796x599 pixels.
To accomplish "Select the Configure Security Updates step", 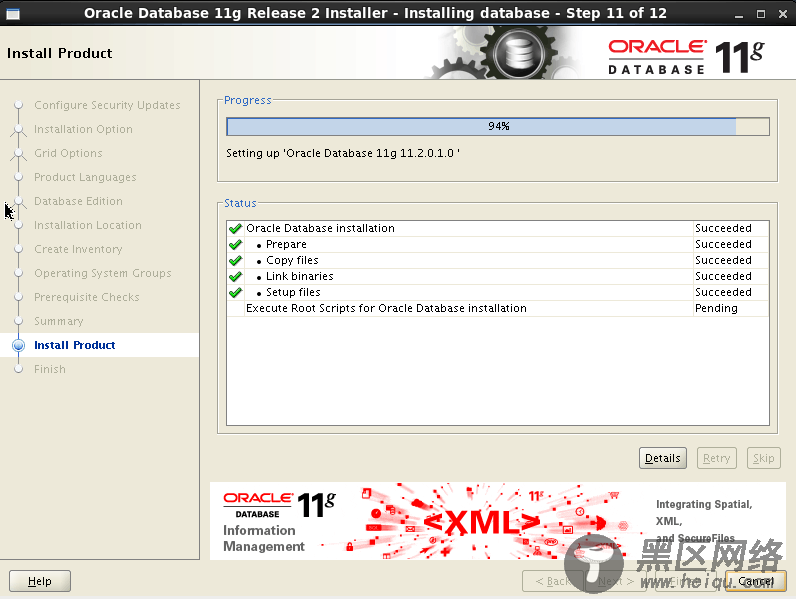I will point(107,105).
